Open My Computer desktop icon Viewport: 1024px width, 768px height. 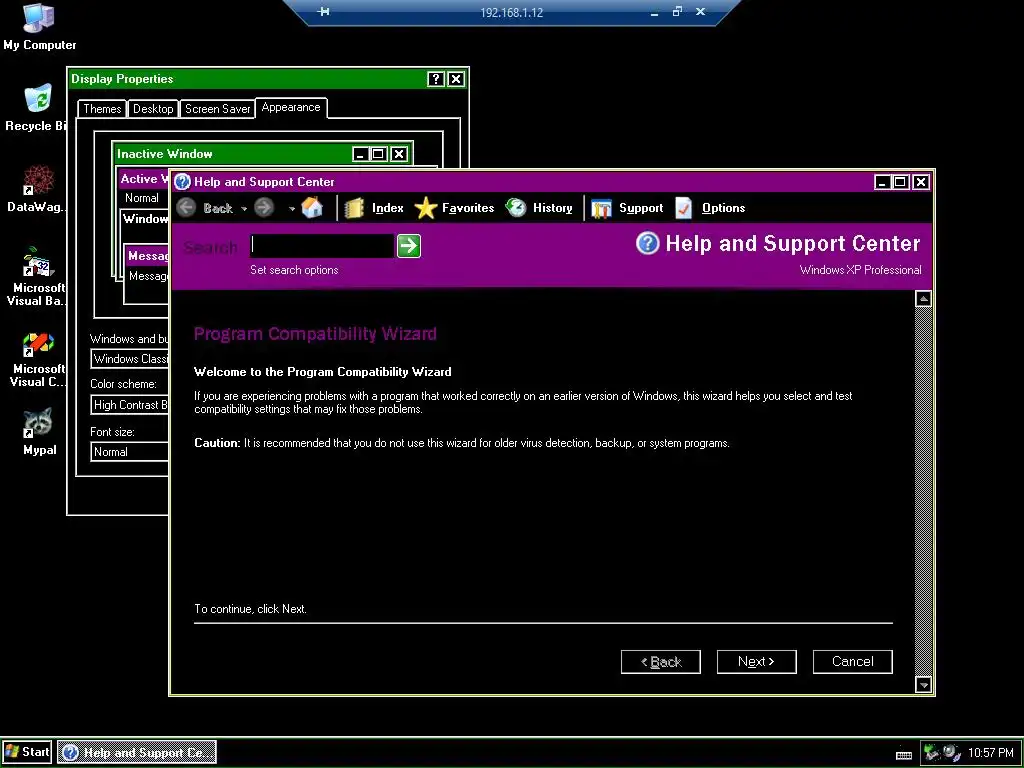click(39, 27)
